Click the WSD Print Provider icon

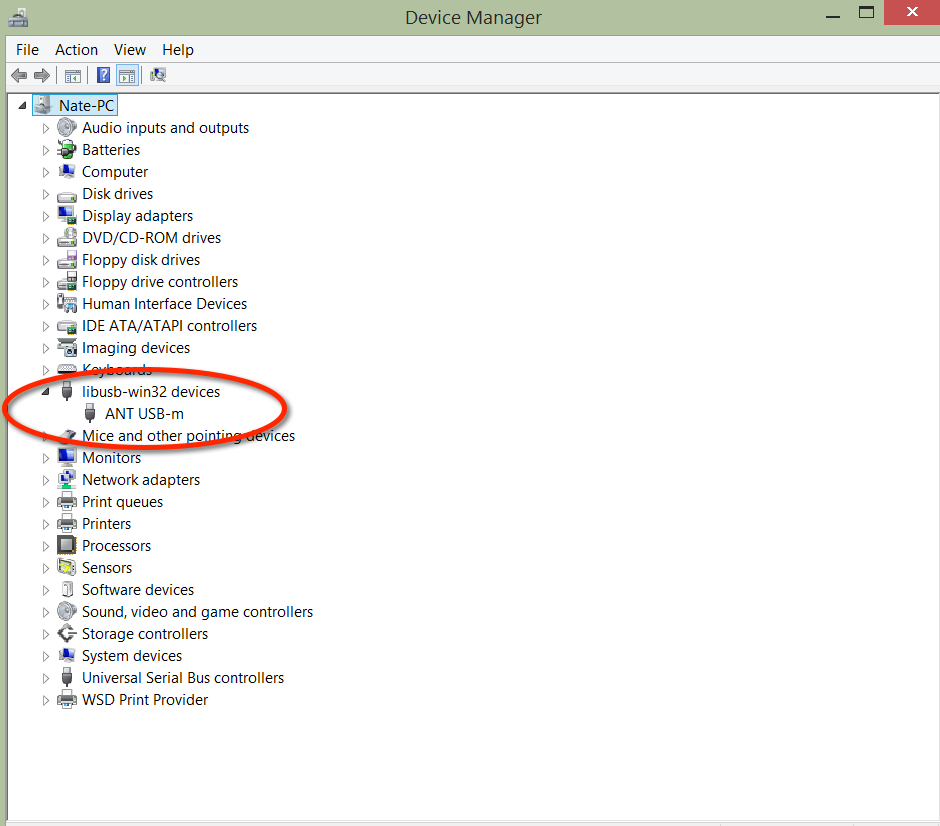point(67,700)
